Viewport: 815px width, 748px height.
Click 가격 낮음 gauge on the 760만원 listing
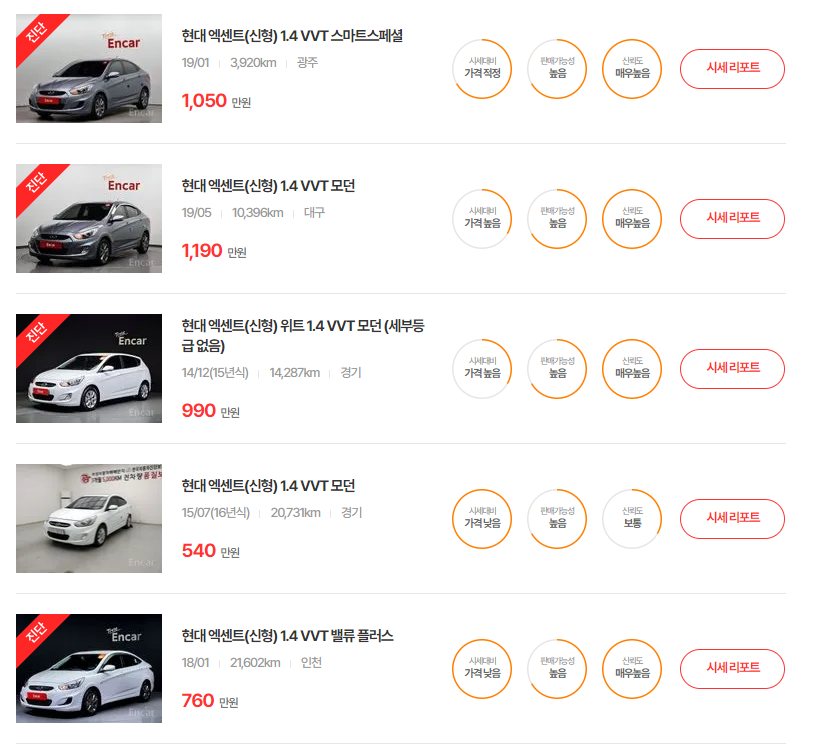coord(482,669)
